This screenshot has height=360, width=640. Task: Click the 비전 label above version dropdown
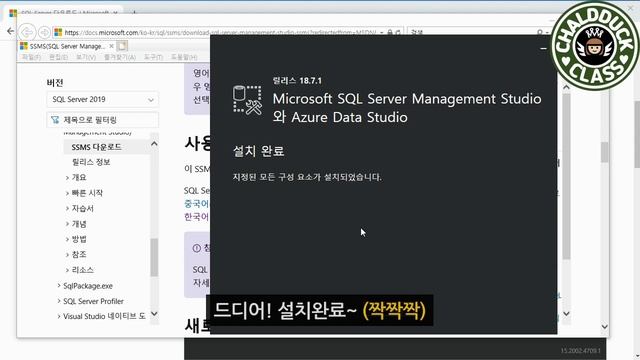[x=55, y=83]
